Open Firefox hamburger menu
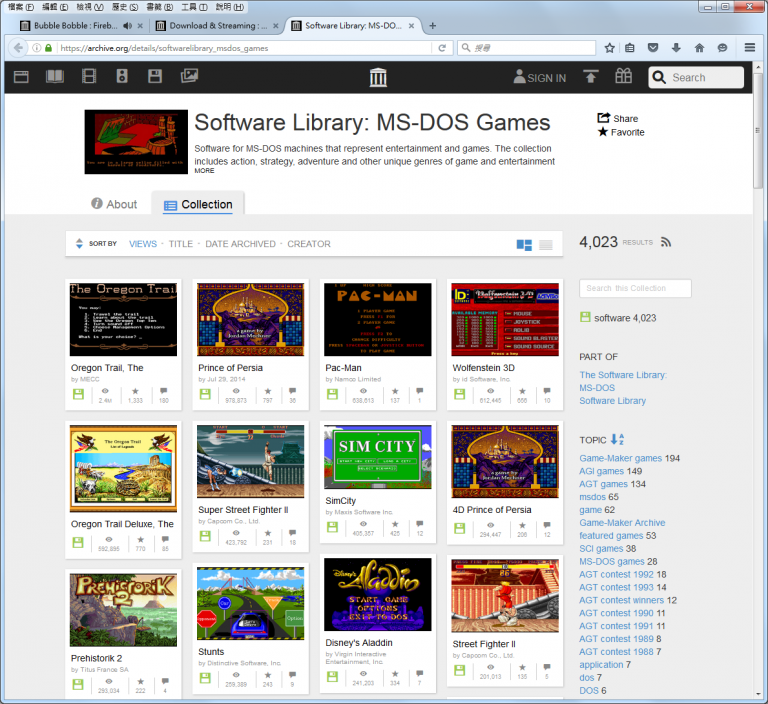The height and width of the screenshot is (704, 768). tap(749, 48)
